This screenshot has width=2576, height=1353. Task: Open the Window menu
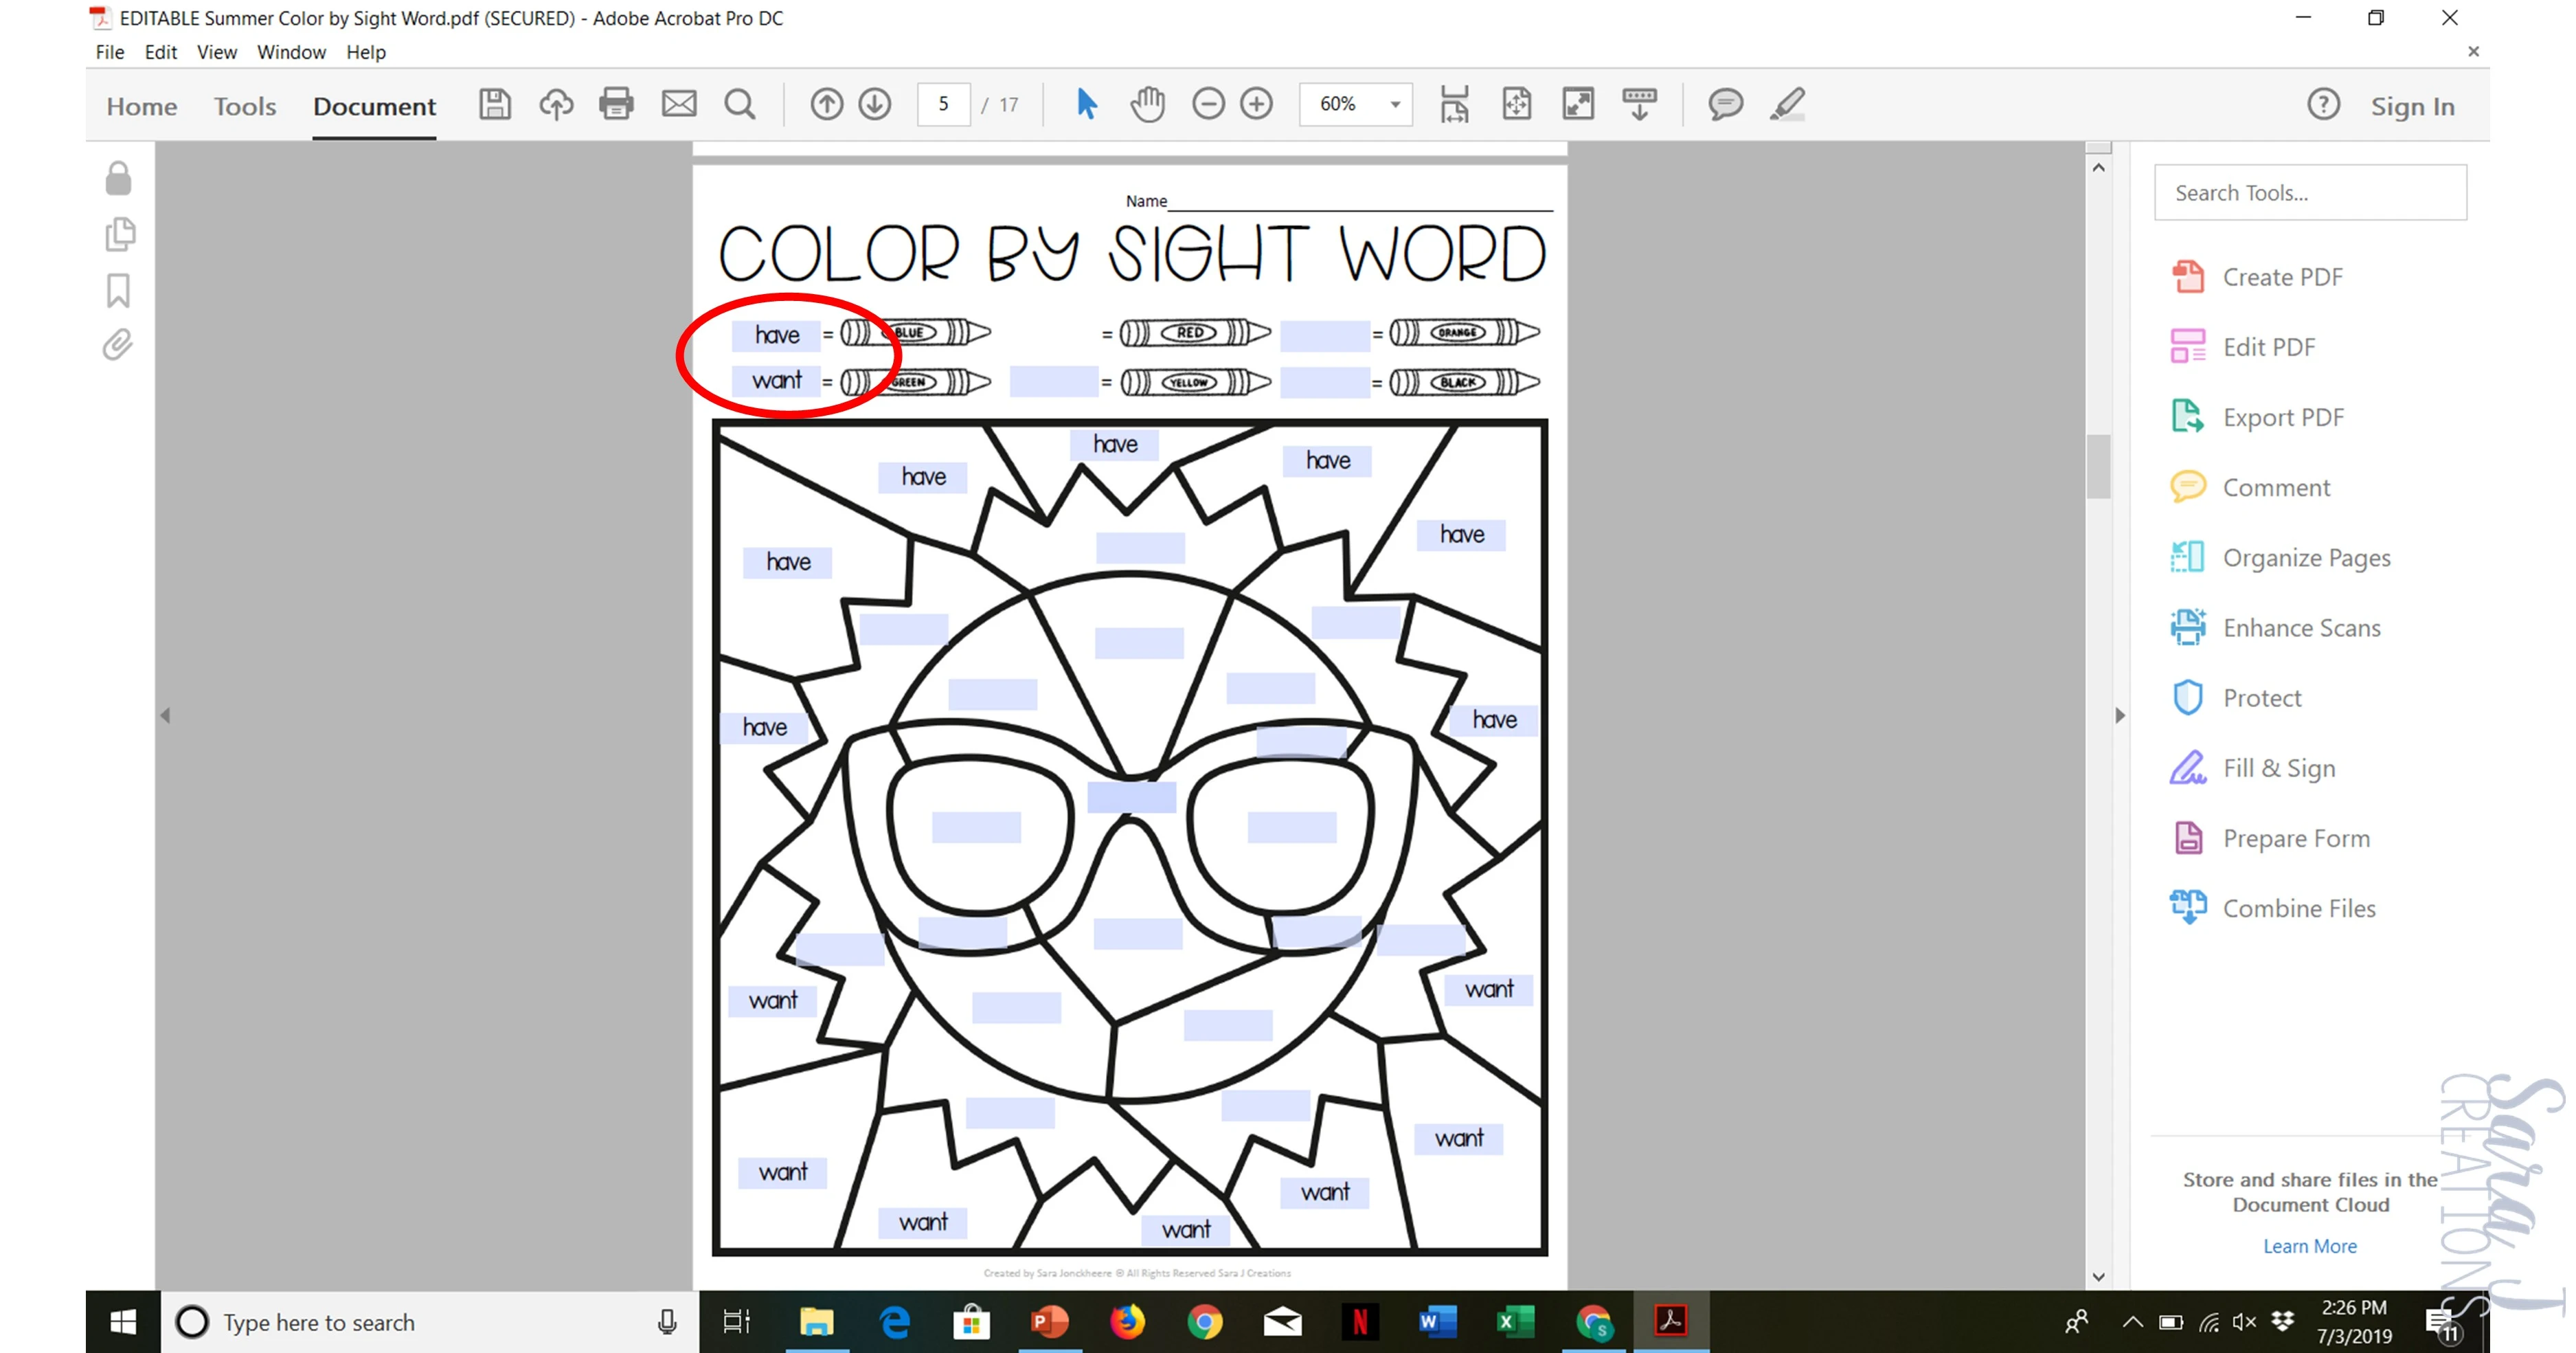click(291, 52)
